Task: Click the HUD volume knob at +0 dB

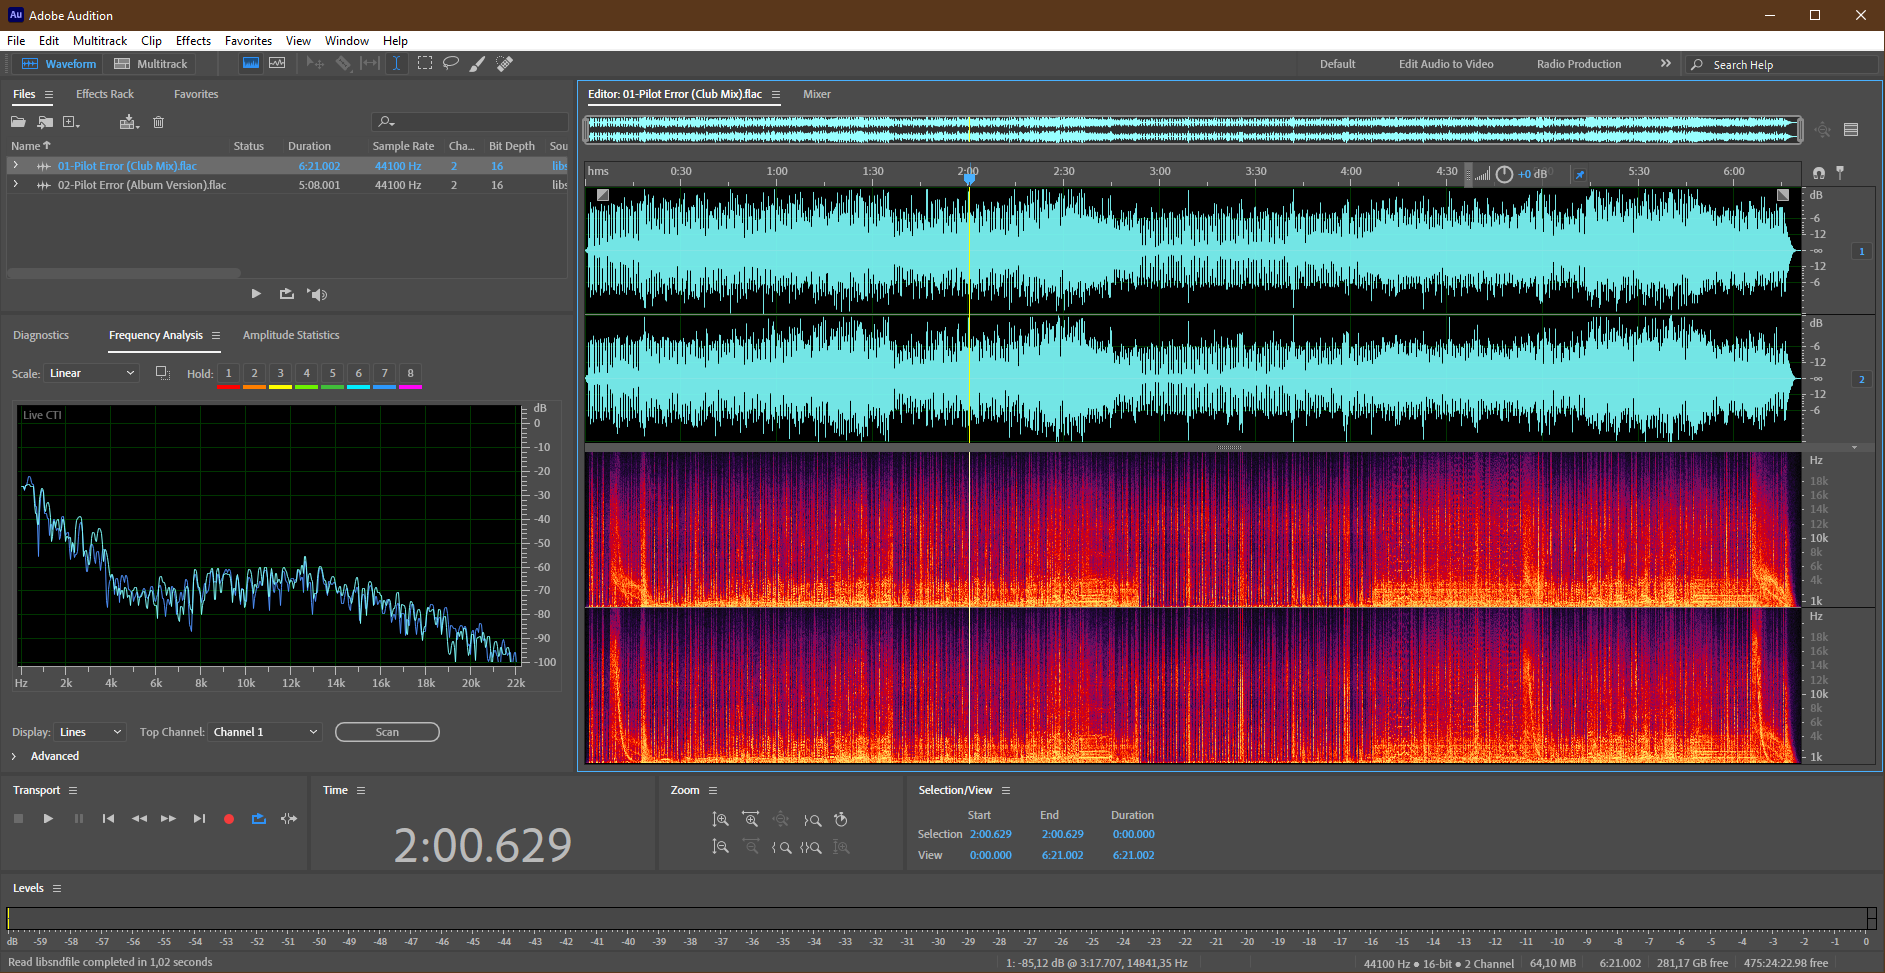Action: 1504,174
